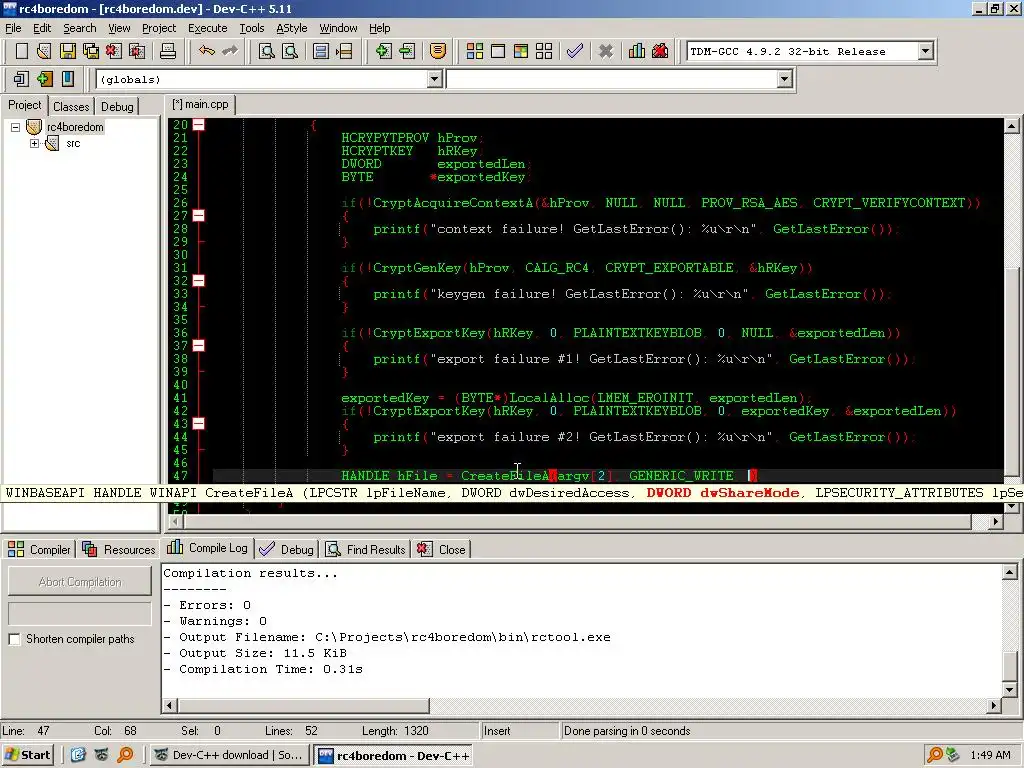1024x768 pixels.
Task: Click the Close All files toolbar icon
Action: pos(137,51)
